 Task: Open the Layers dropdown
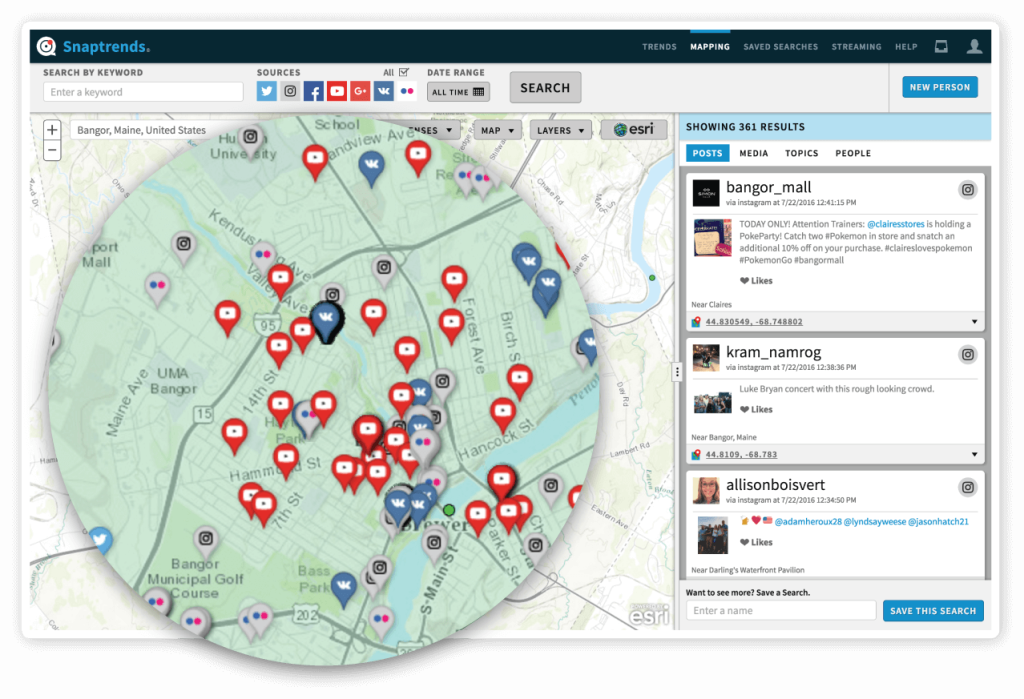coord(562,129)
